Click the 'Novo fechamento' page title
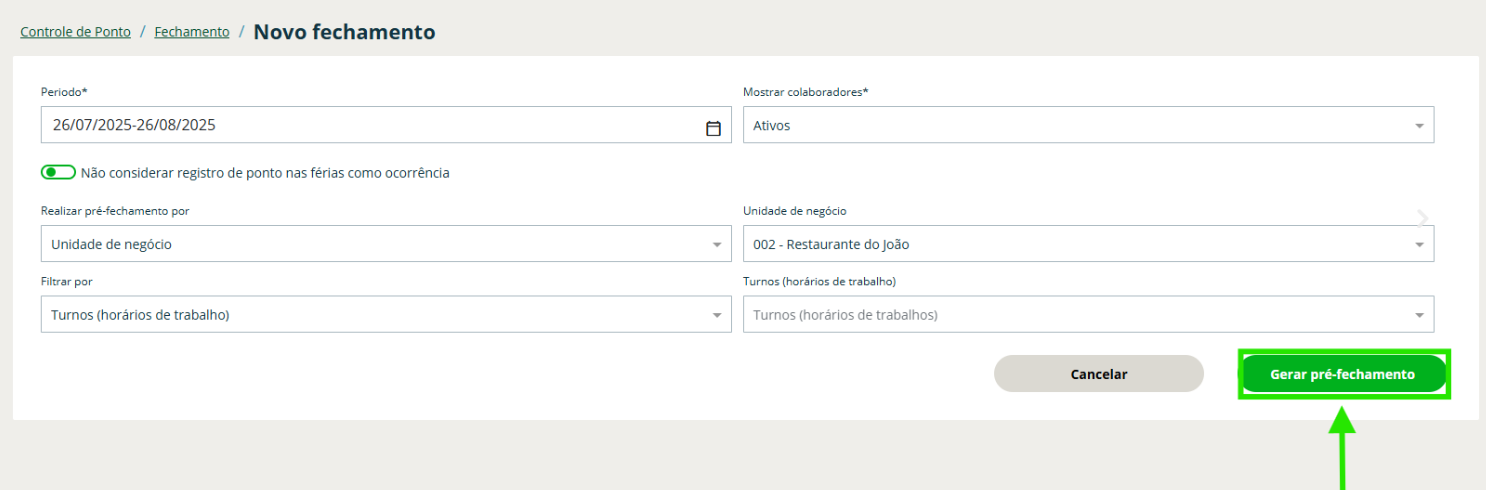The height and width of the screenshot is (490, 1486). click(344, 32)
